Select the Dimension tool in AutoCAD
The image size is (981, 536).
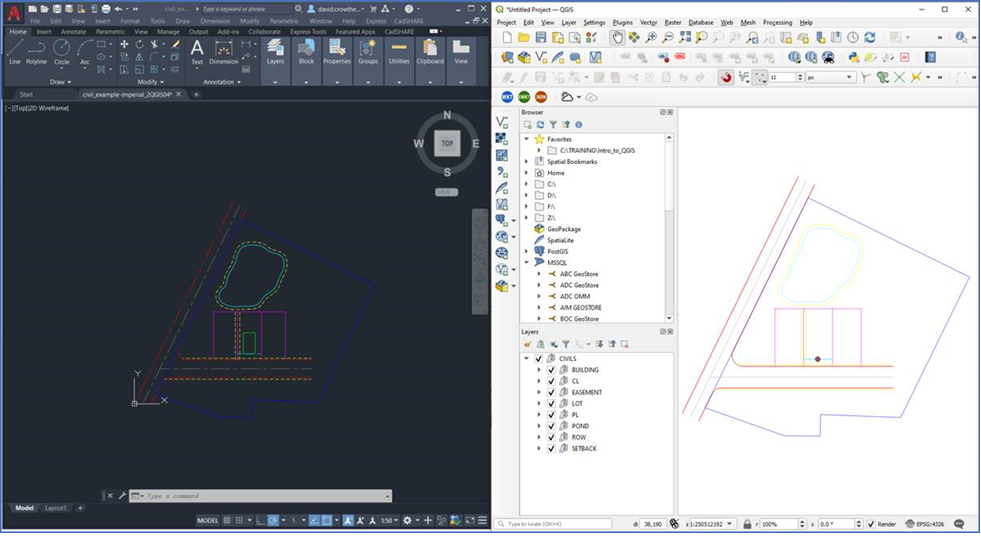(223, 52)
